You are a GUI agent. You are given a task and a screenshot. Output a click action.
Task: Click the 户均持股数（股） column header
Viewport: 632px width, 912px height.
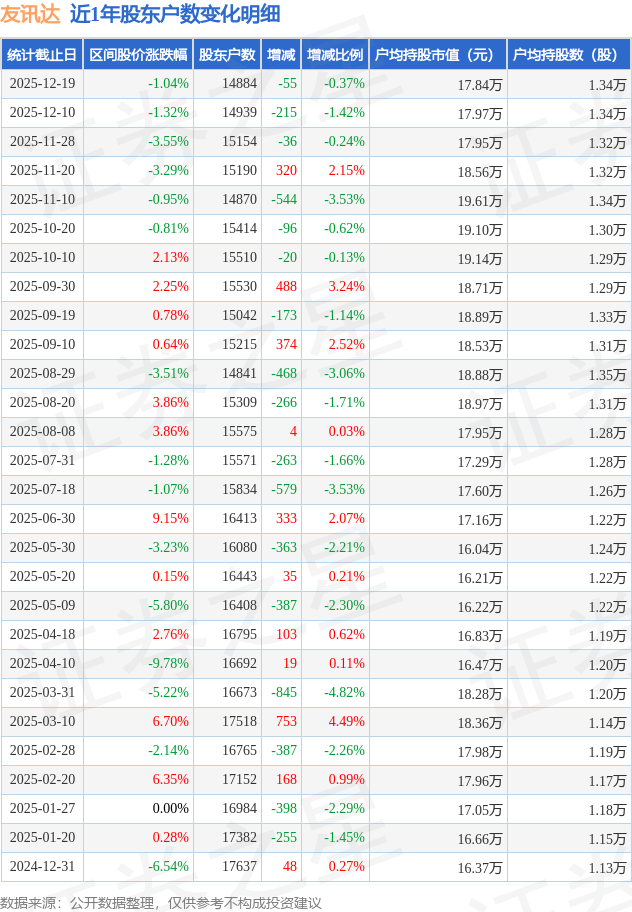pos(568,55)
